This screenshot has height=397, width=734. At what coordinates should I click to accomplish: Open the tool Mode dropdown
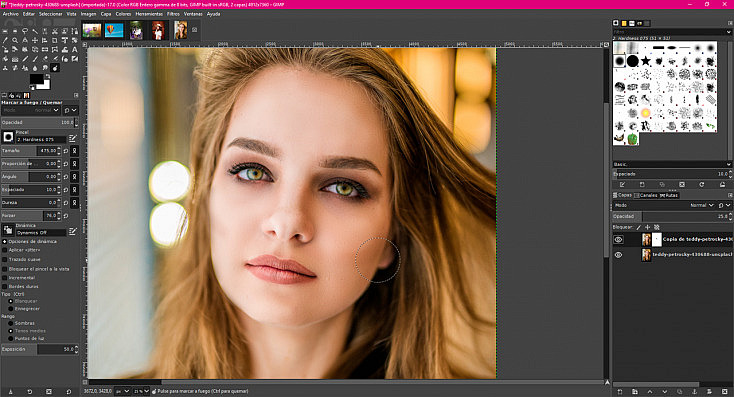[31, 110]
